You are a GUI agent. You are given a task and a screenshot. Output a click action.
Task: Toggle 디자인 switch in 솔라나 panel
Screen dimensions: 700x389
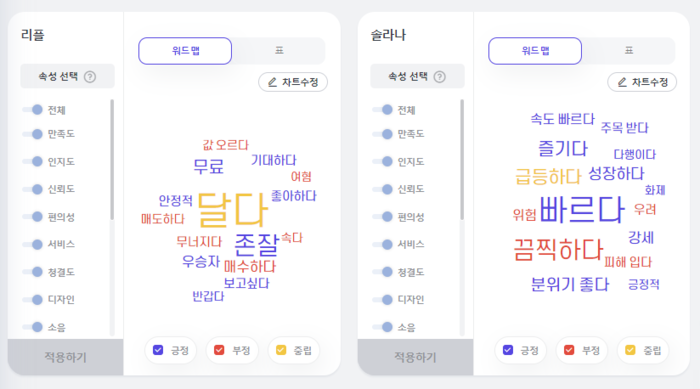(383, 299)
